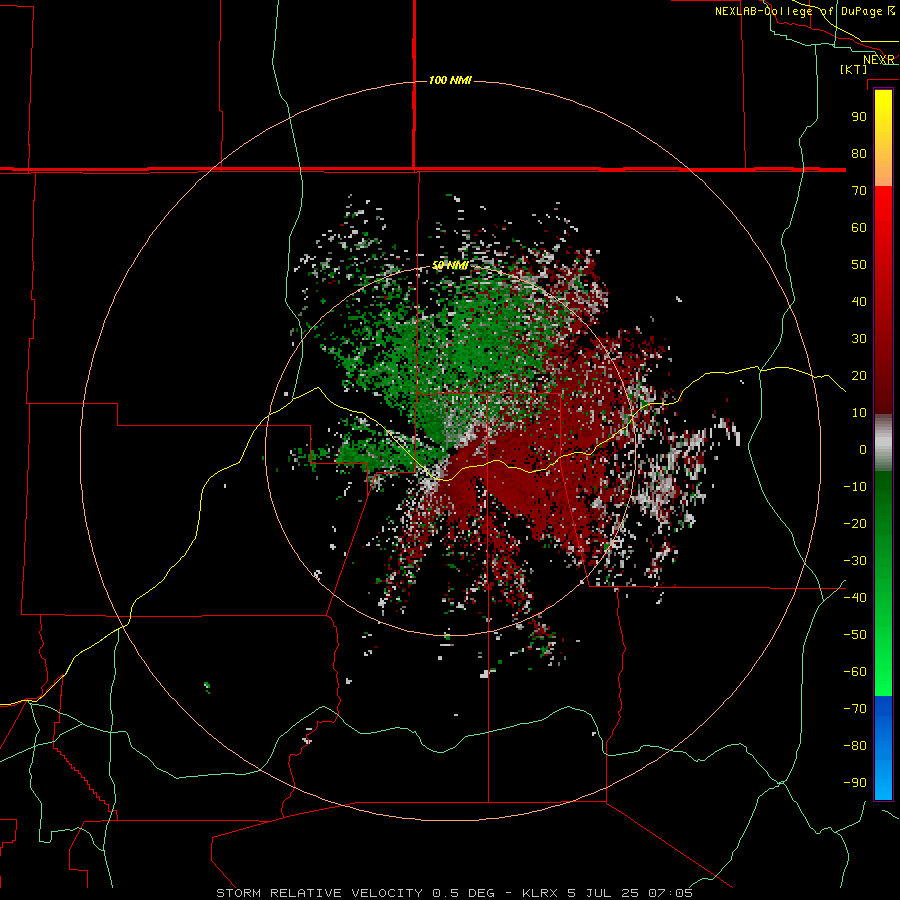Click the 90 value on the velocity scale
Screen dimensions: 900x900
[x=859, y=117]
